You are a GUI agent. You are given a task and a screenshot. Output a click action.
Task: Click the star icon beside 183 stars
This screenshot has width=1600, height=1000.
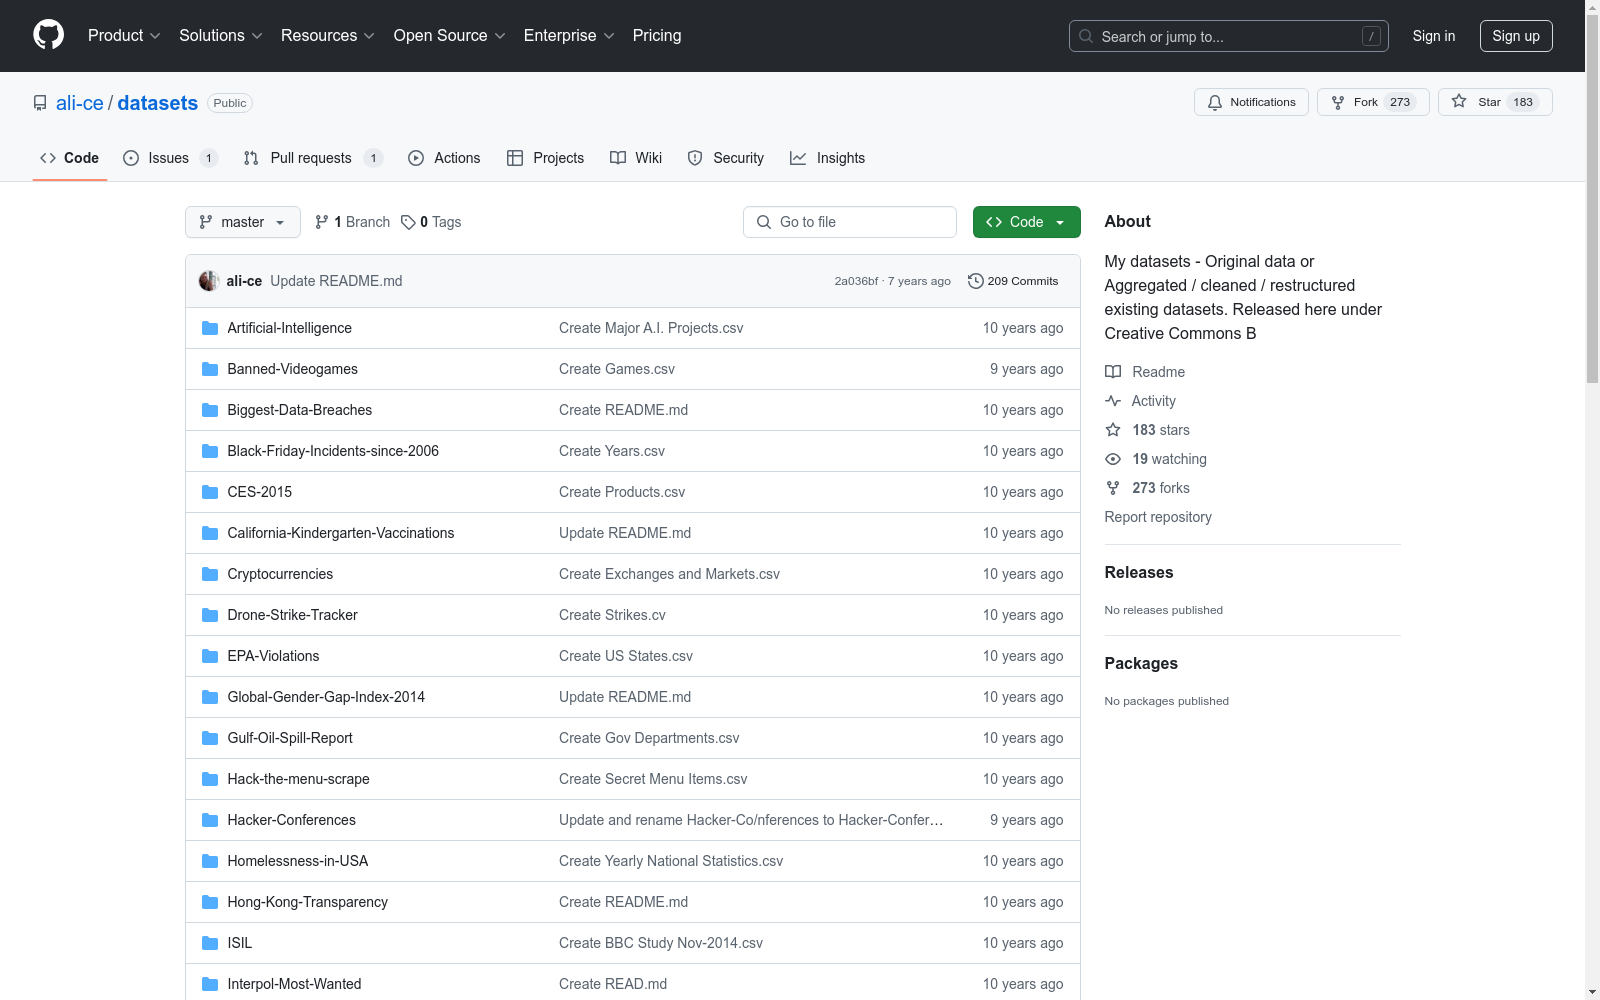1113,430
